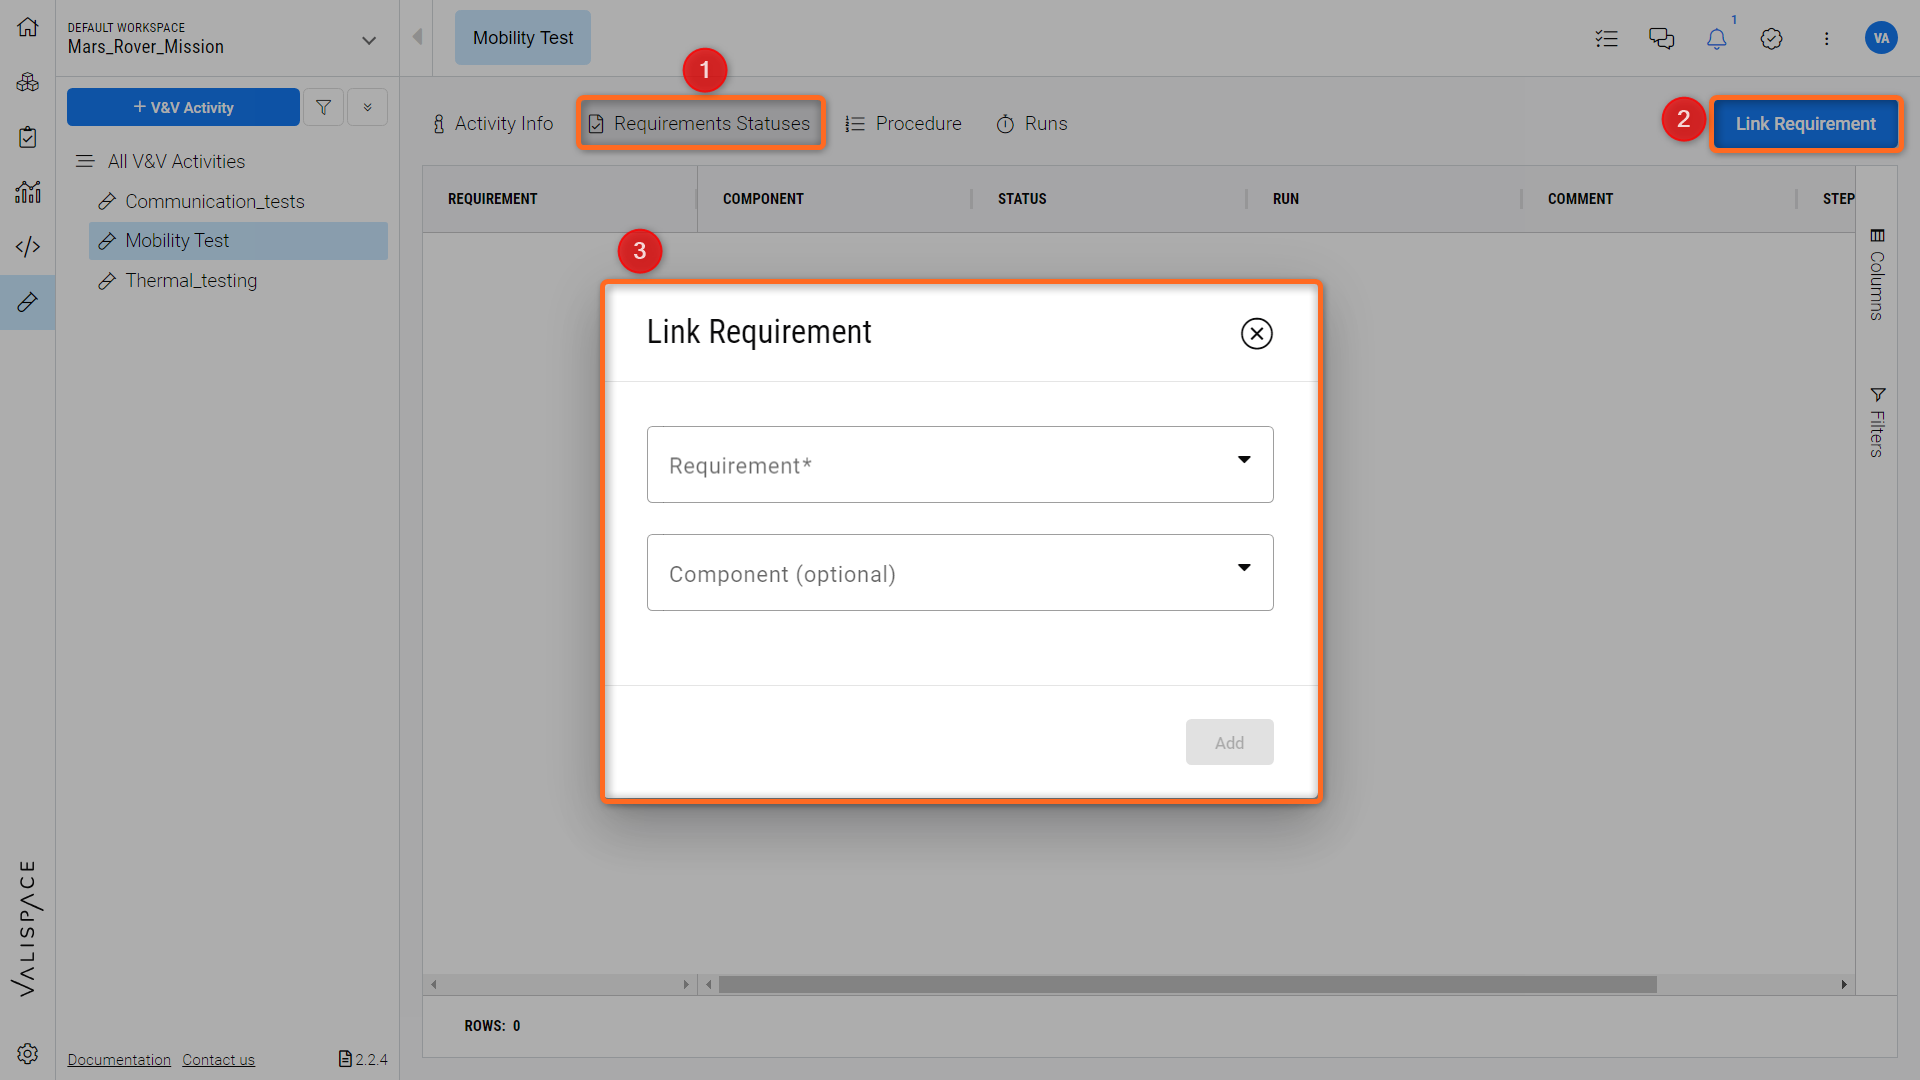The height and width of the screenshot is (1080, 1920).
Task: Open the circular checkmark badge icon in top bar
Action: 1771,38
